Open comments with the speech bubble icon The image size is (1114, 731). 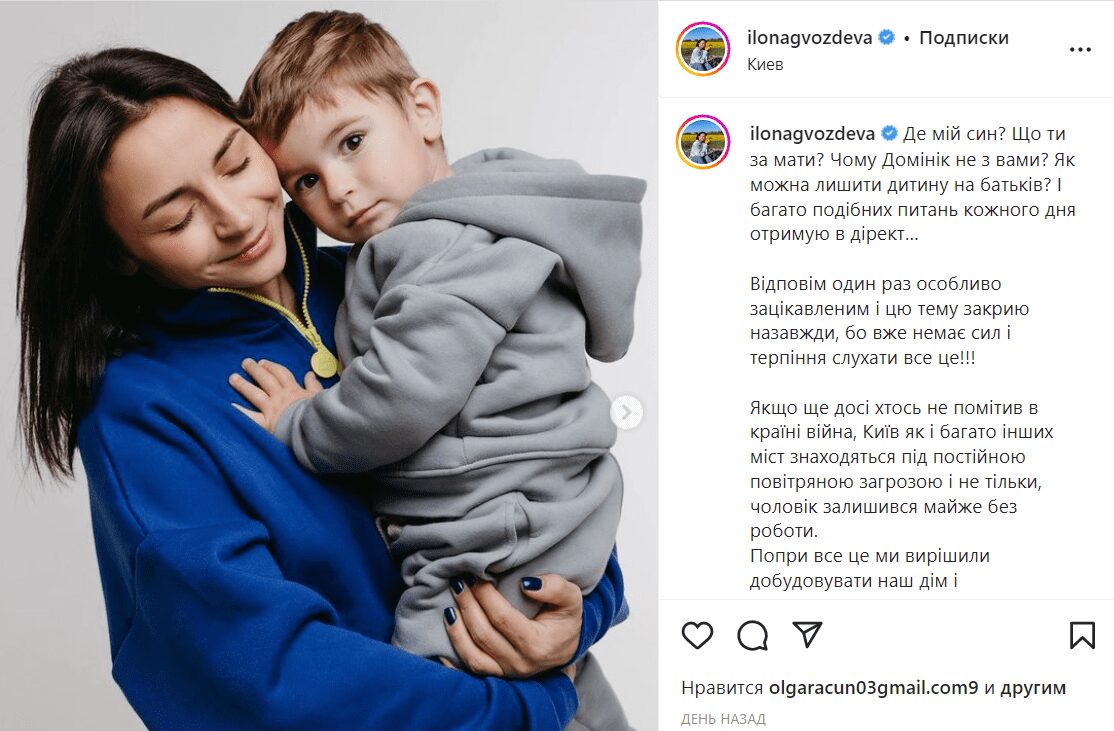tap(752, 635)
